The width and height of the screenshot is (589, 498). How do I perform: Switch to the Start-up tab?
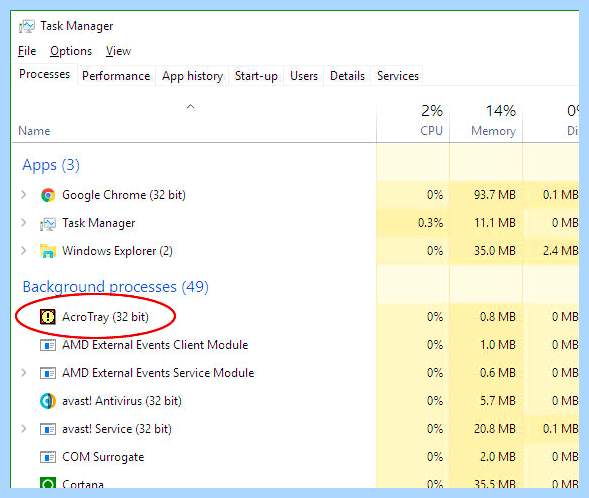point(256,76)
